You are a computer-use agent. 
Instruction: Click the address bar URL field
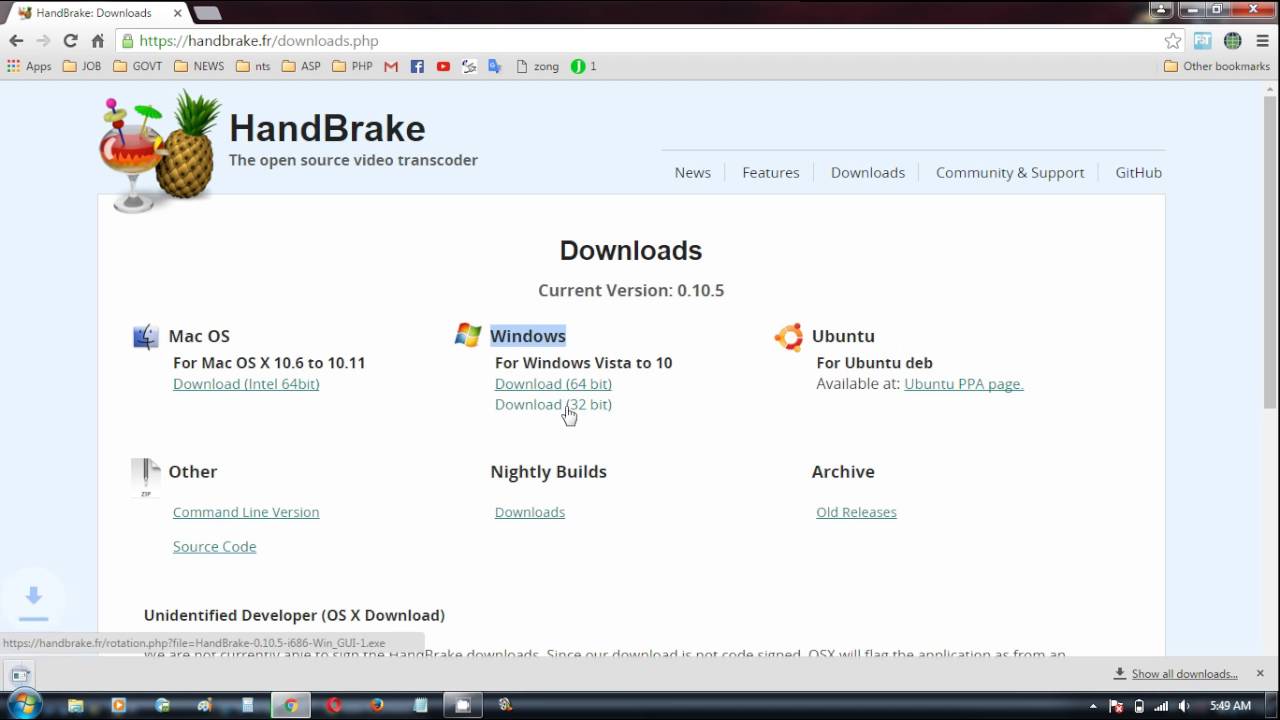640,41
